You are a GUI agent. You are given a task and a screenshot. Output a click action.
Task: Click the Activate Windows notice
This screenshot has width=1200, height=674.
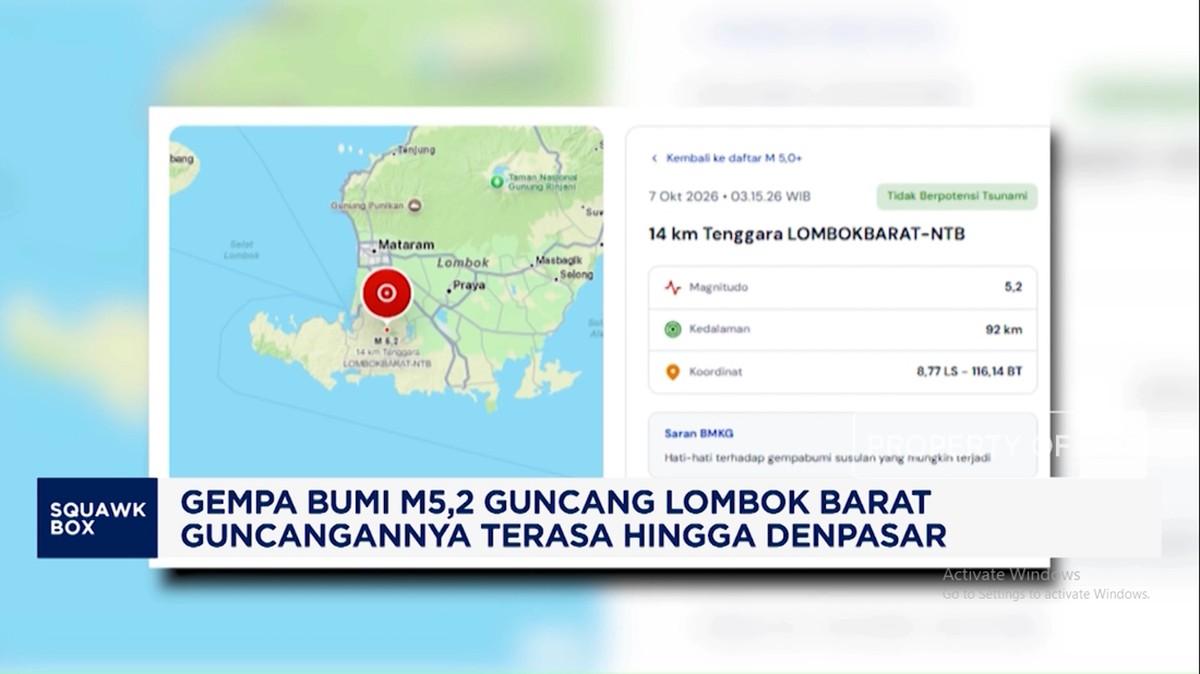1045,584
